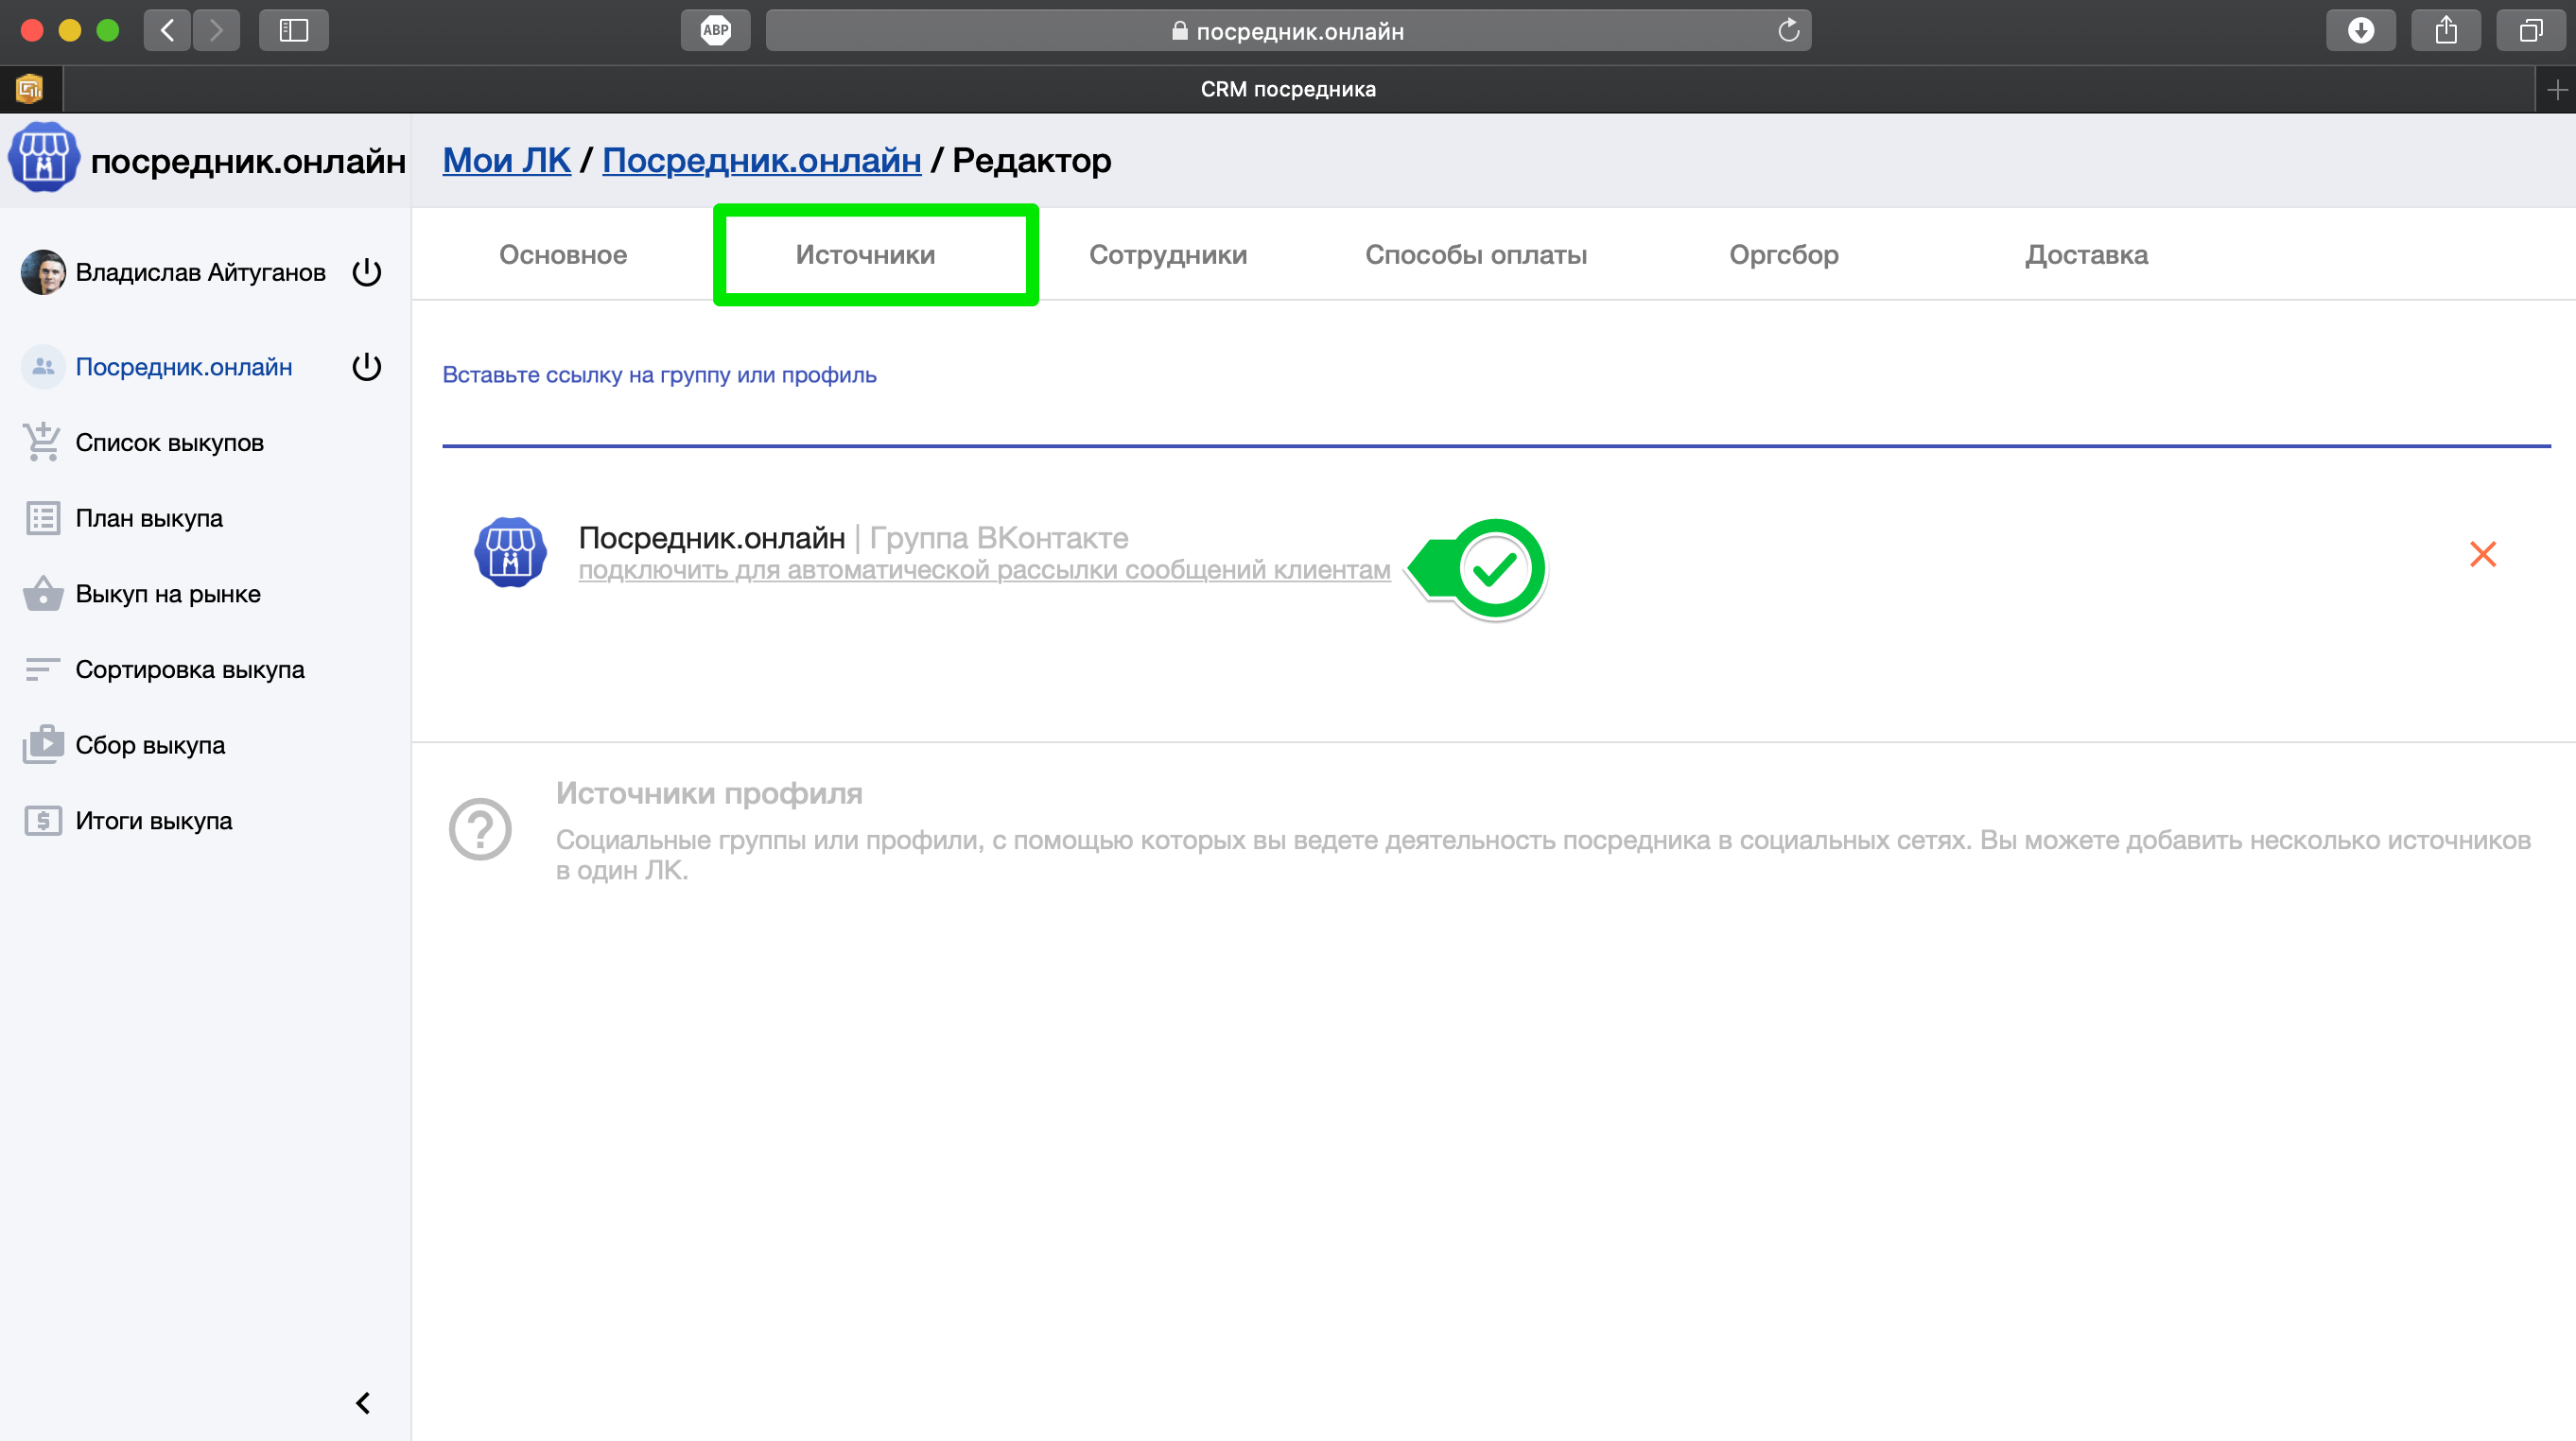Open Итоги выкупа dollar icon
2576x1441 pixels.
[x=42, y=821]
